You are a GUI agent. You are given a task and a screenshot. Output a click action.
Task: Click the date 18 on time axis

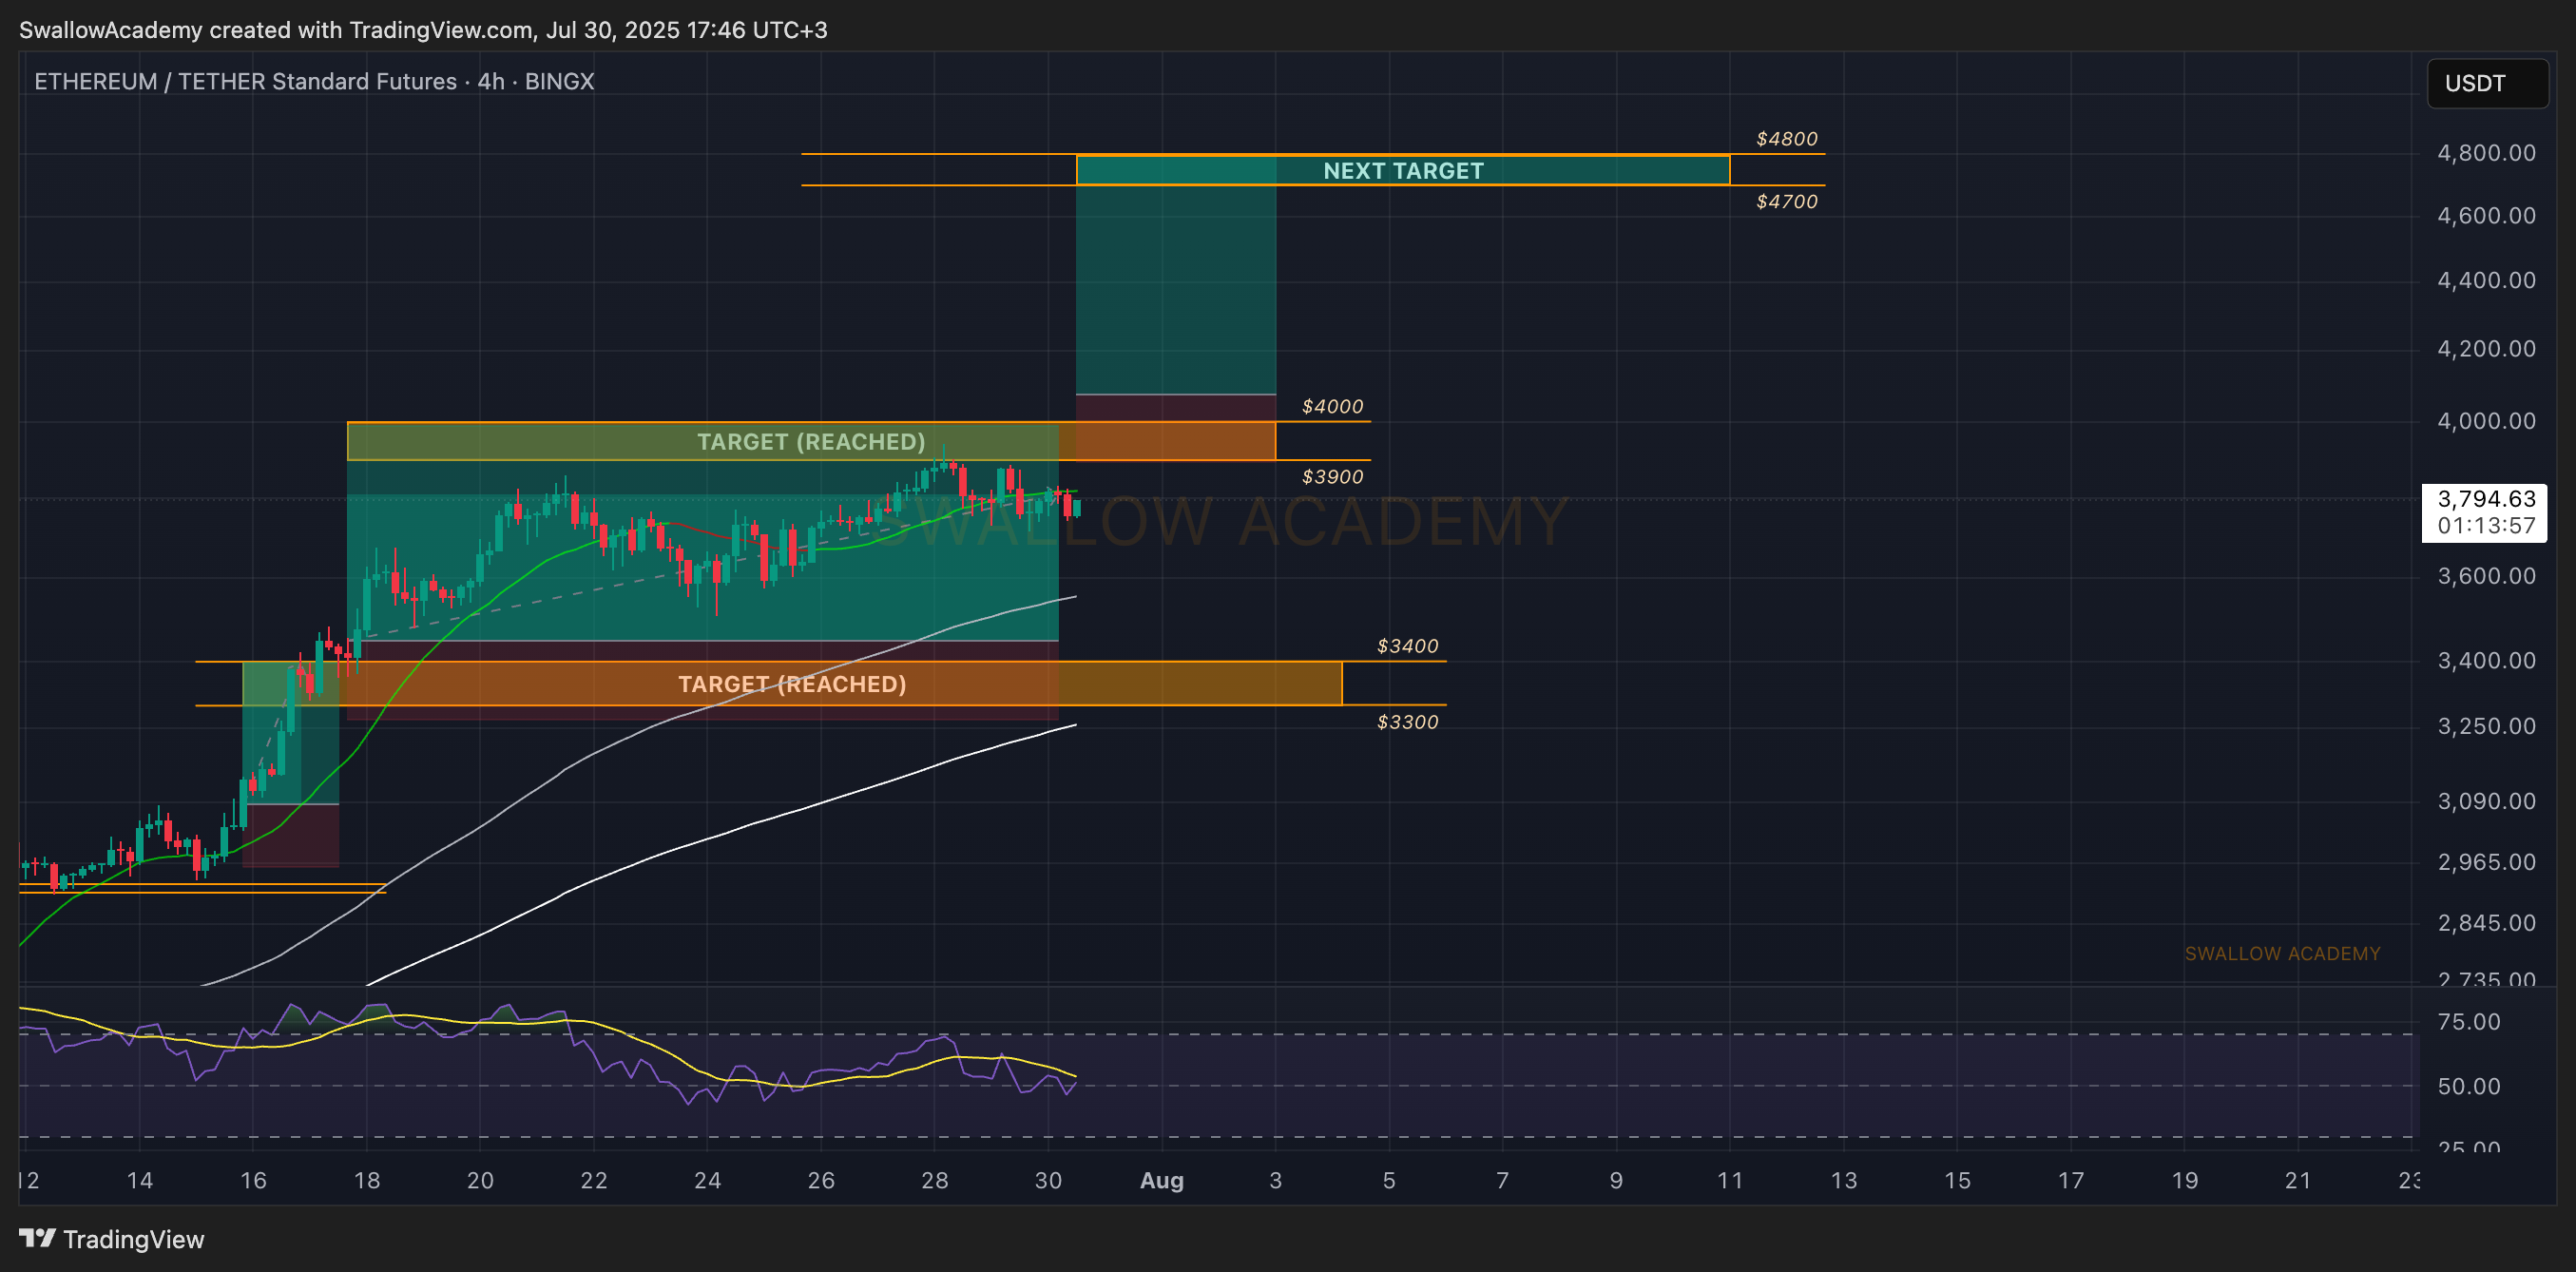coord(367,1180)
